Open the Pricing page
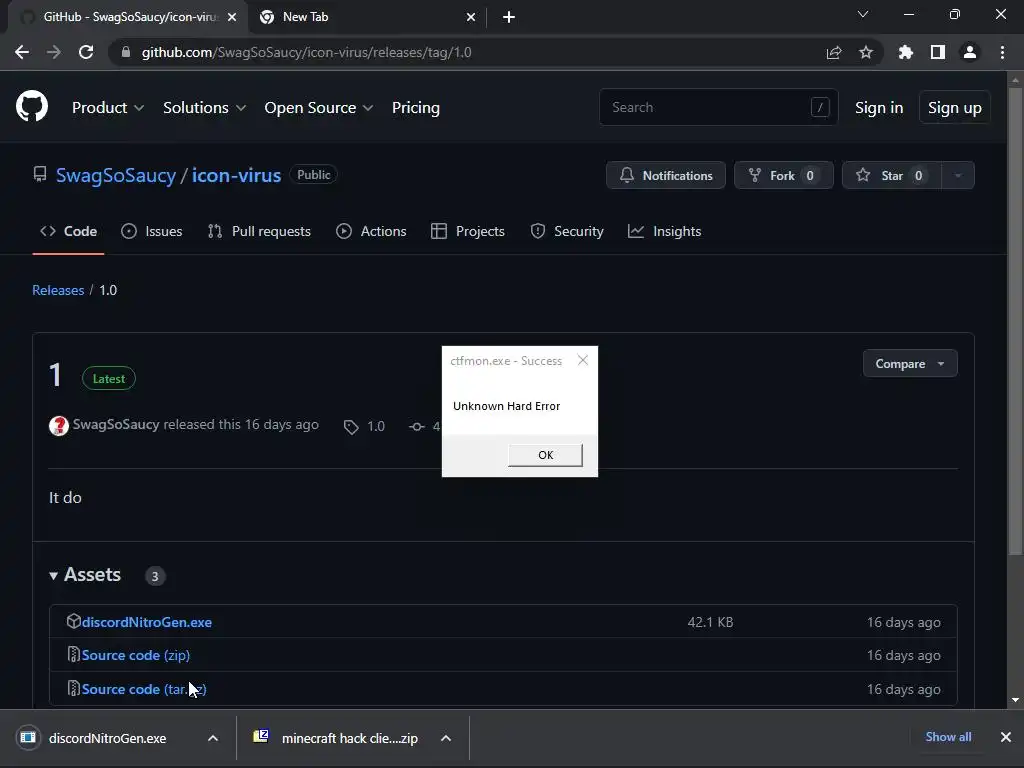 pyautogui.click(x=415, y=108)
